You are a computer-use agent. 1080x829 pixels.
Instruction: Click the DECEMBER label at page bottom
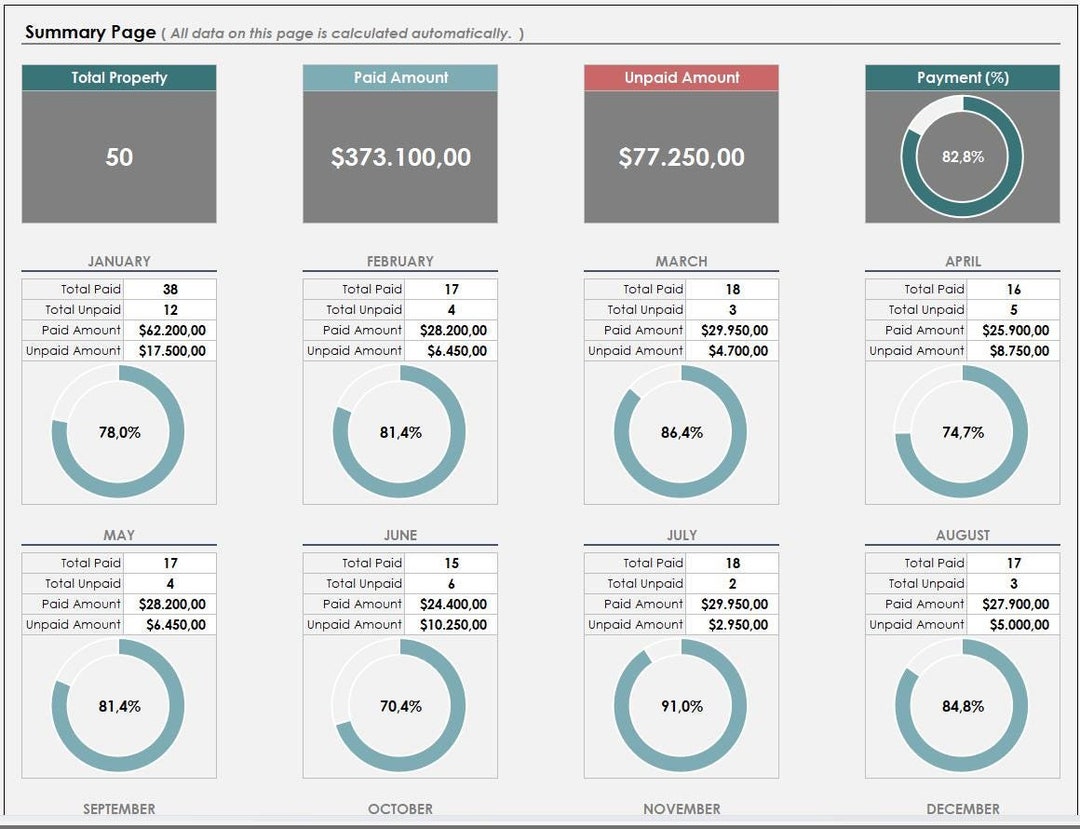[x=961, y=808]
